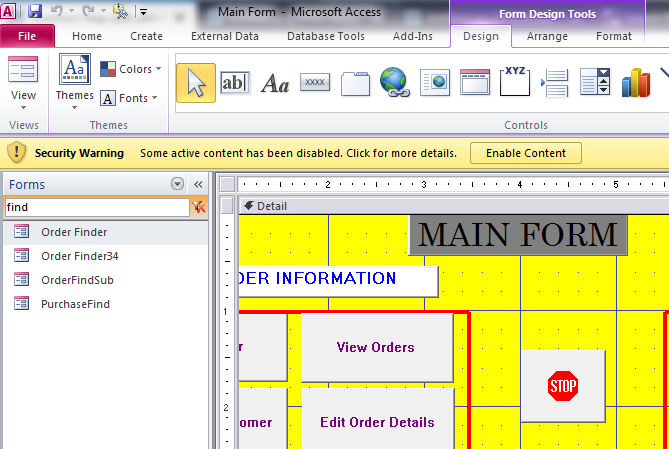
Task: Click the search box containing 'find'
Action: click(x=97, y=207)
